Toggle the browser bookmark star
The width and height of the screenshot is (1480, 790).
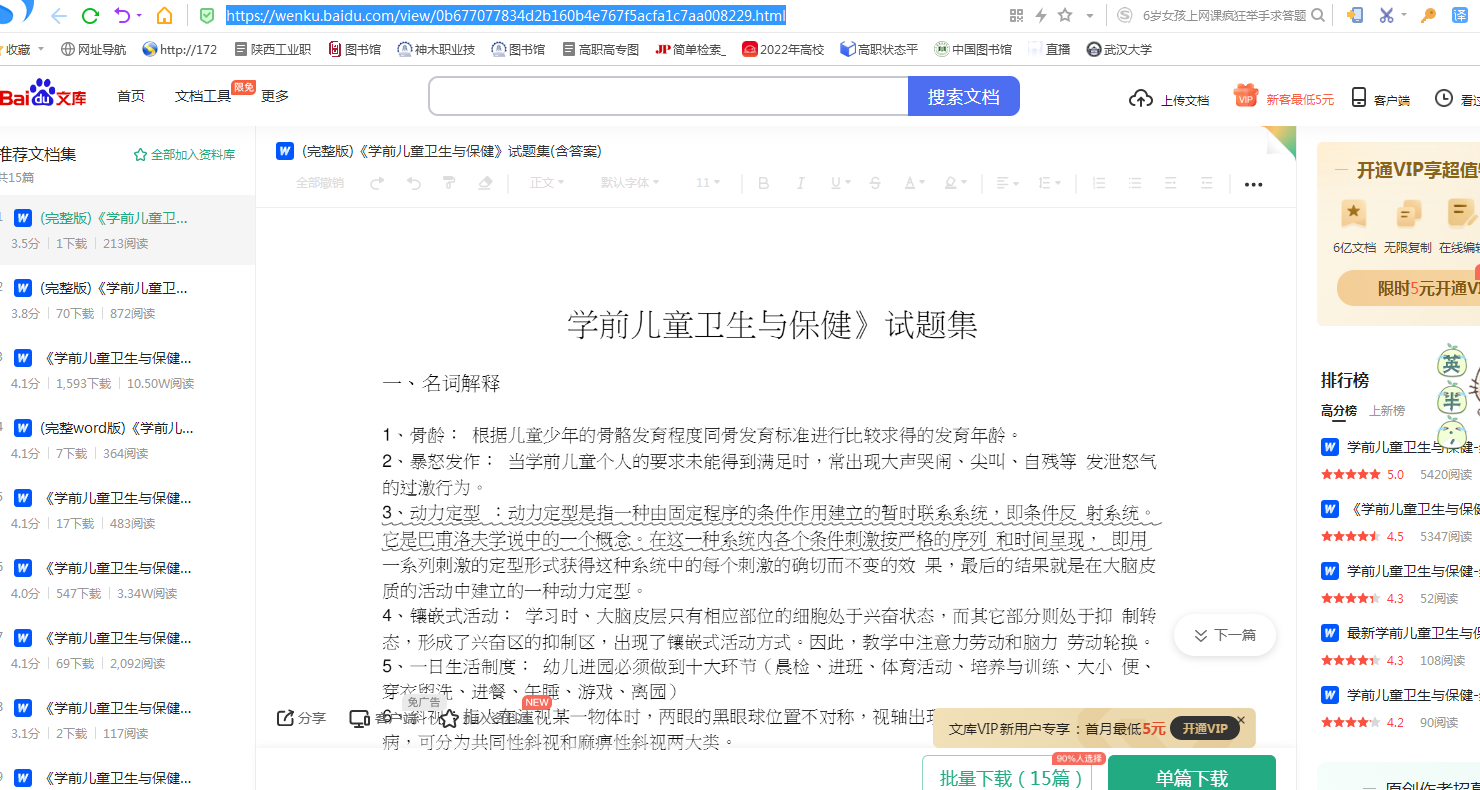click(x=1065, y=15)
